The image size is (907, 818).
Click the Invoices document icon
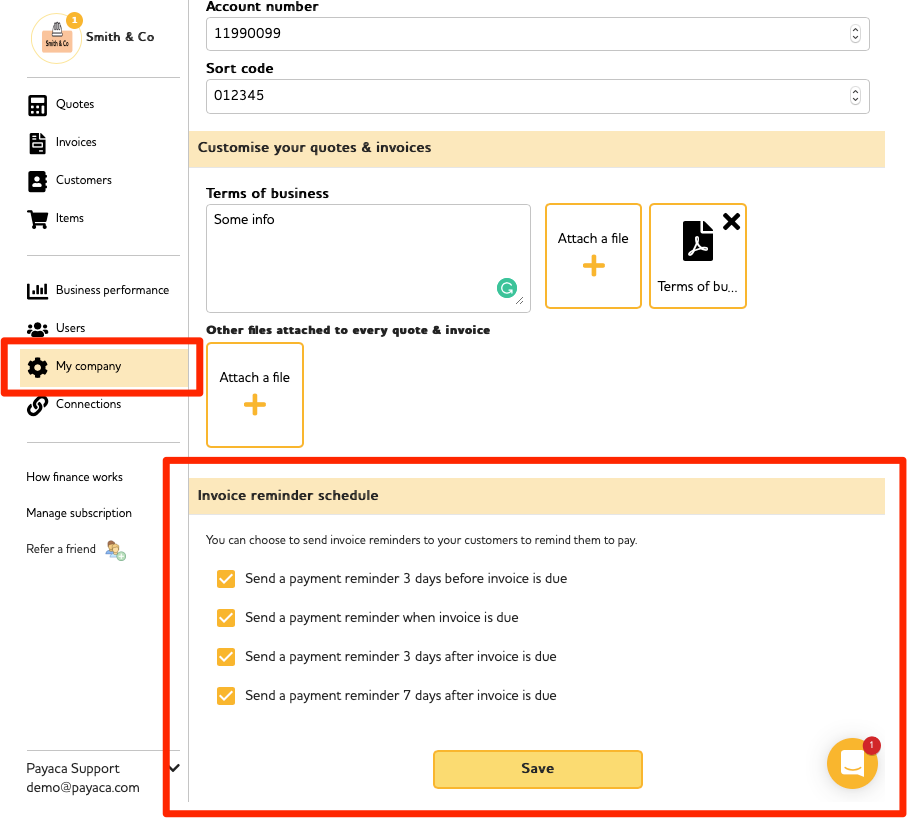coord(38,143)
